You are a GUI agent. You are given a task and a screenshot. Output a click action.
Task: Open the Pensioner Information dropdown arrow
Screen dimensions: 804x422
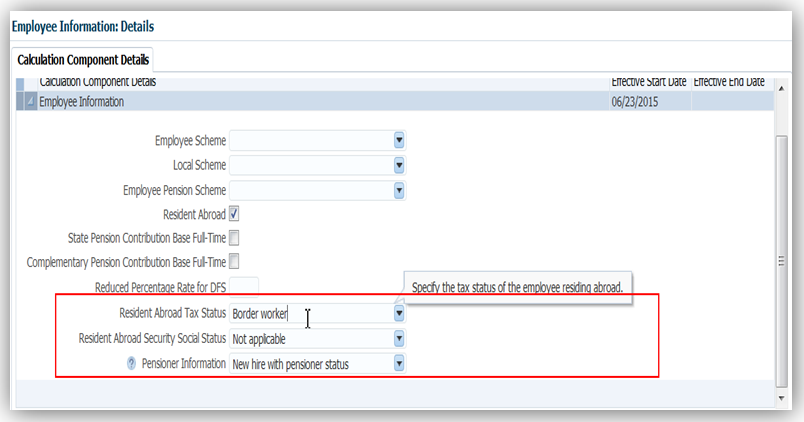[399, 363]
